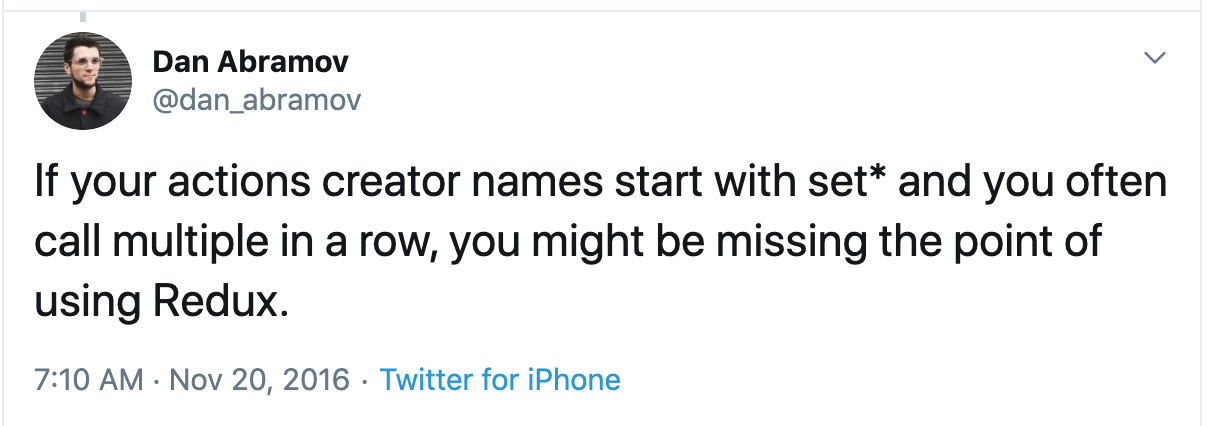Click Dan Abramov's profile photo
Image resolution: width=1208 pixels, height=426 pixels.
pyautogui.click(x=83, y=81)
